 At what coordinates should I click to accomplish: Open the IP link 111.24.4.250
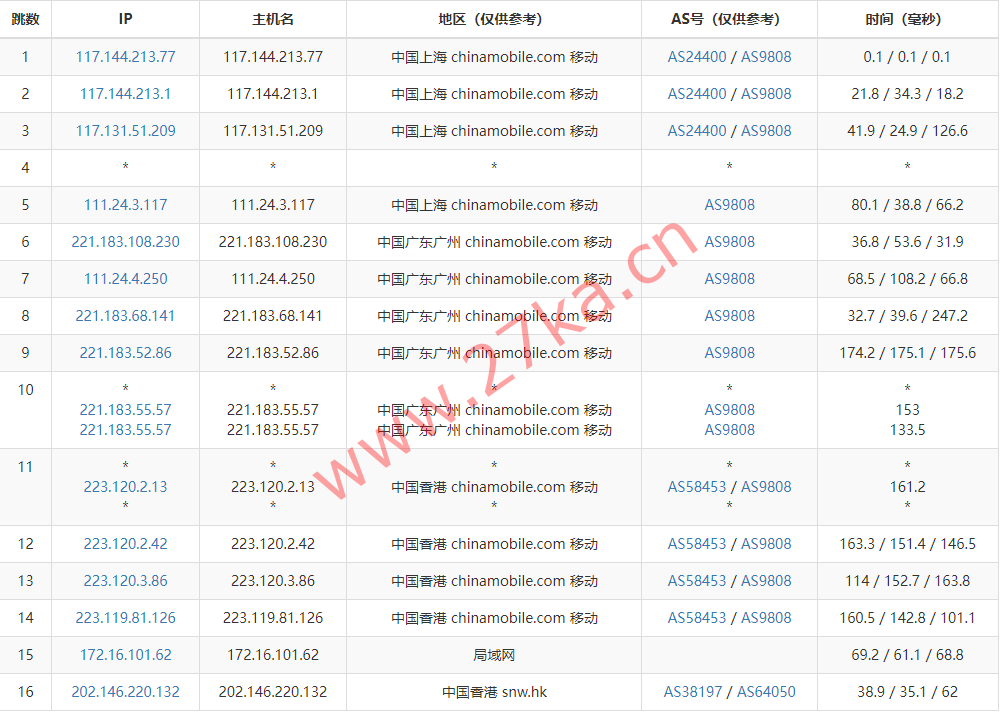pyautogui.click(x=125, y=279)
